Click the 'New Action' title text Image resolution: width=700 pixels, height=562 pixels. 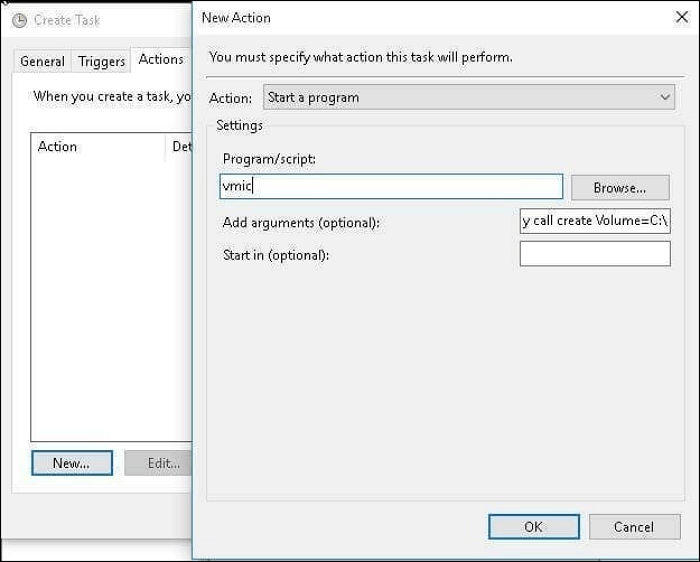[236, 18]
